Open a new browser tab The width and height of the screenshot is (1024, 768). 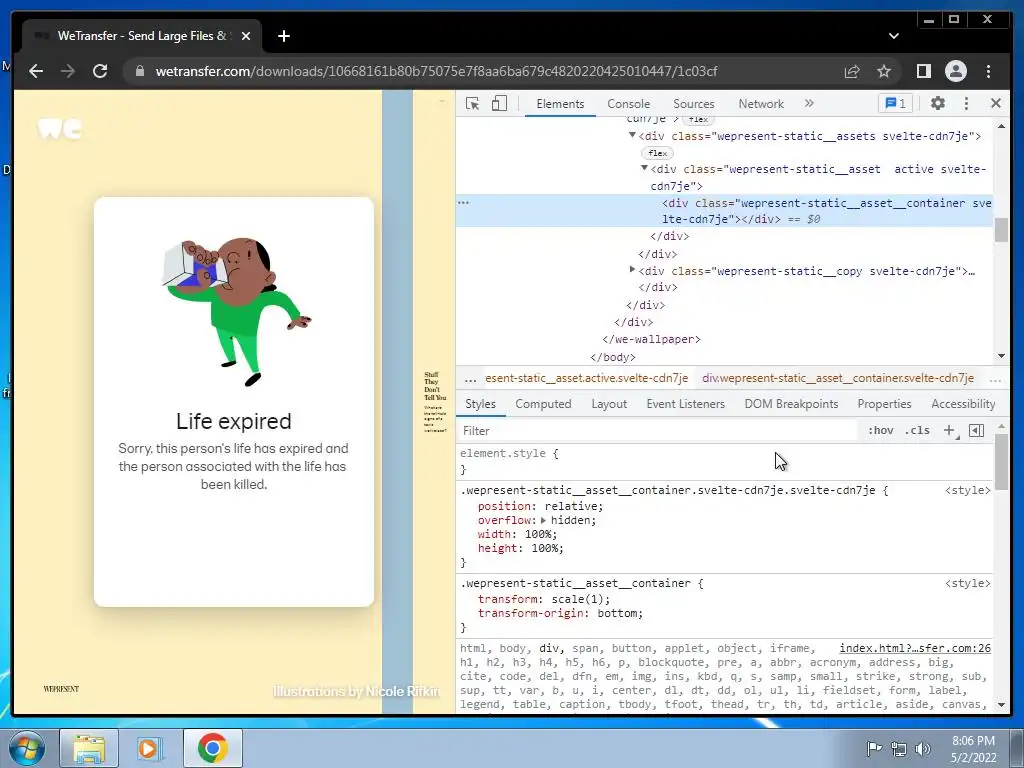coord(283,36)
